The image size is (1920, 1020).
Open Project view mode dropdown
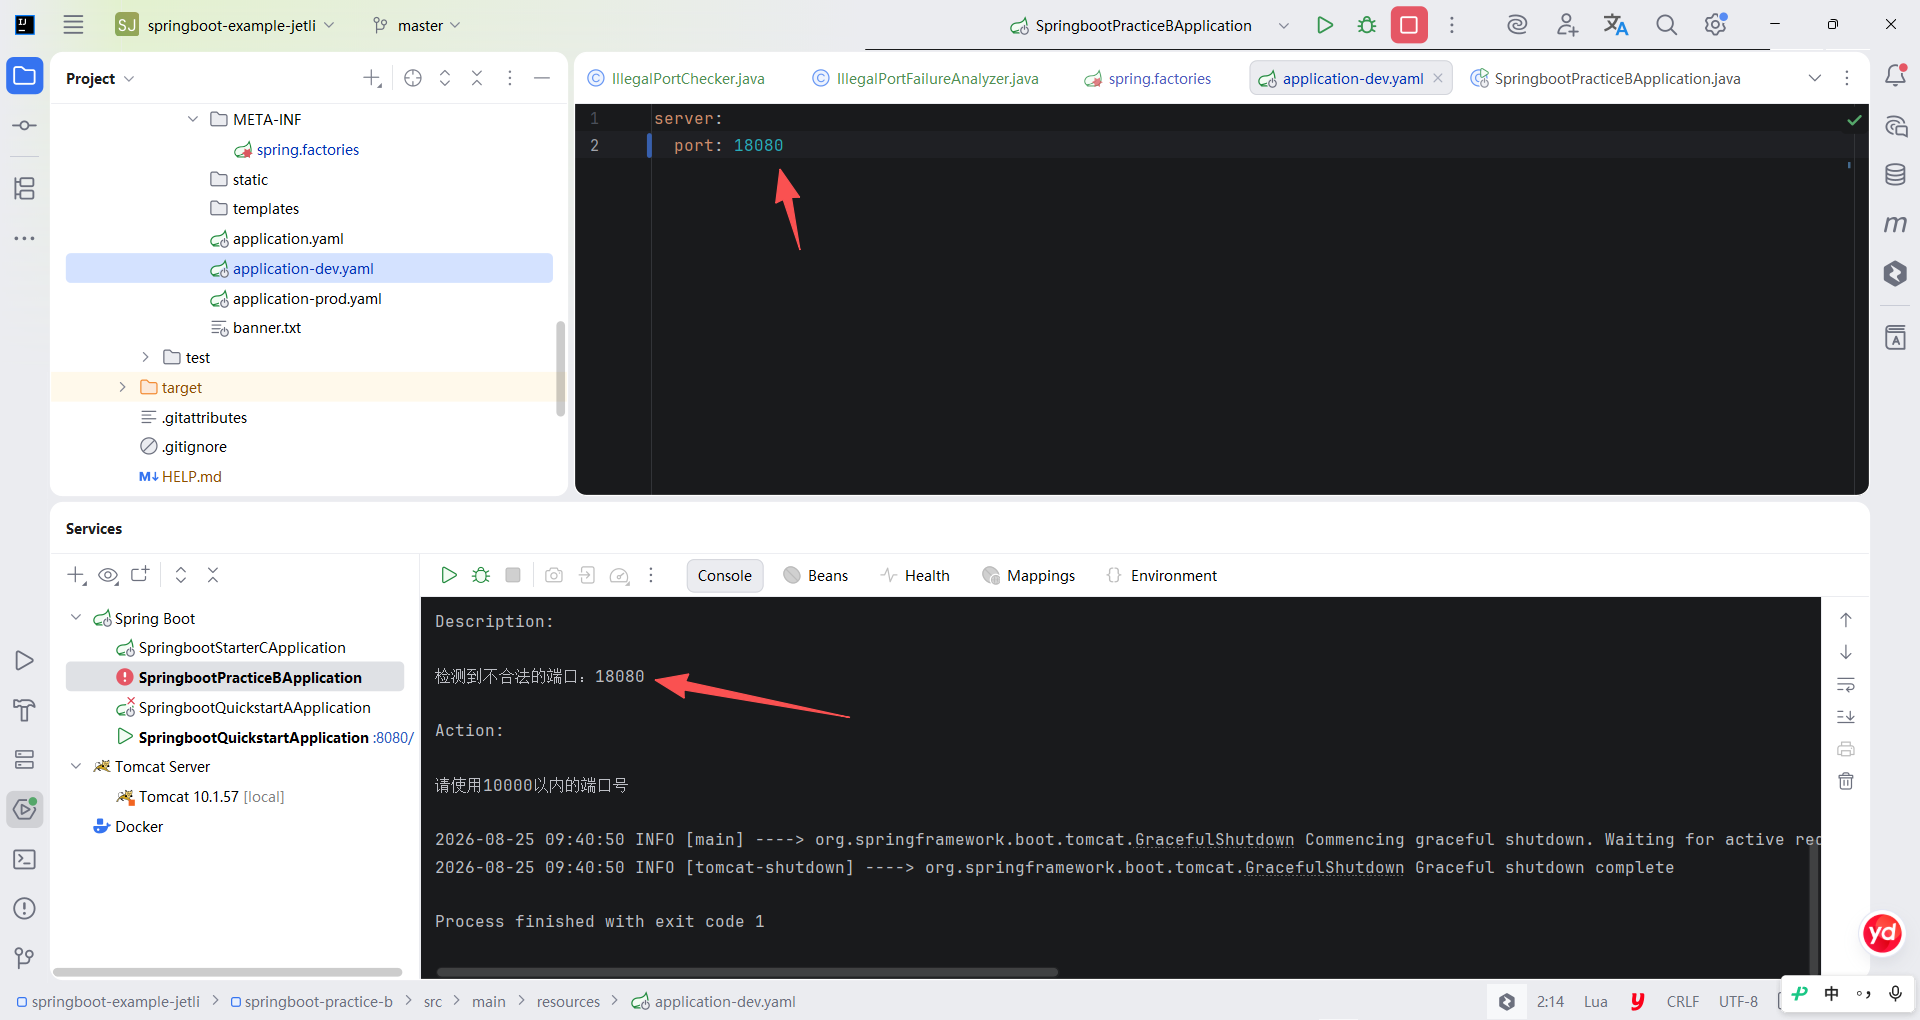[x=100, y=78]
